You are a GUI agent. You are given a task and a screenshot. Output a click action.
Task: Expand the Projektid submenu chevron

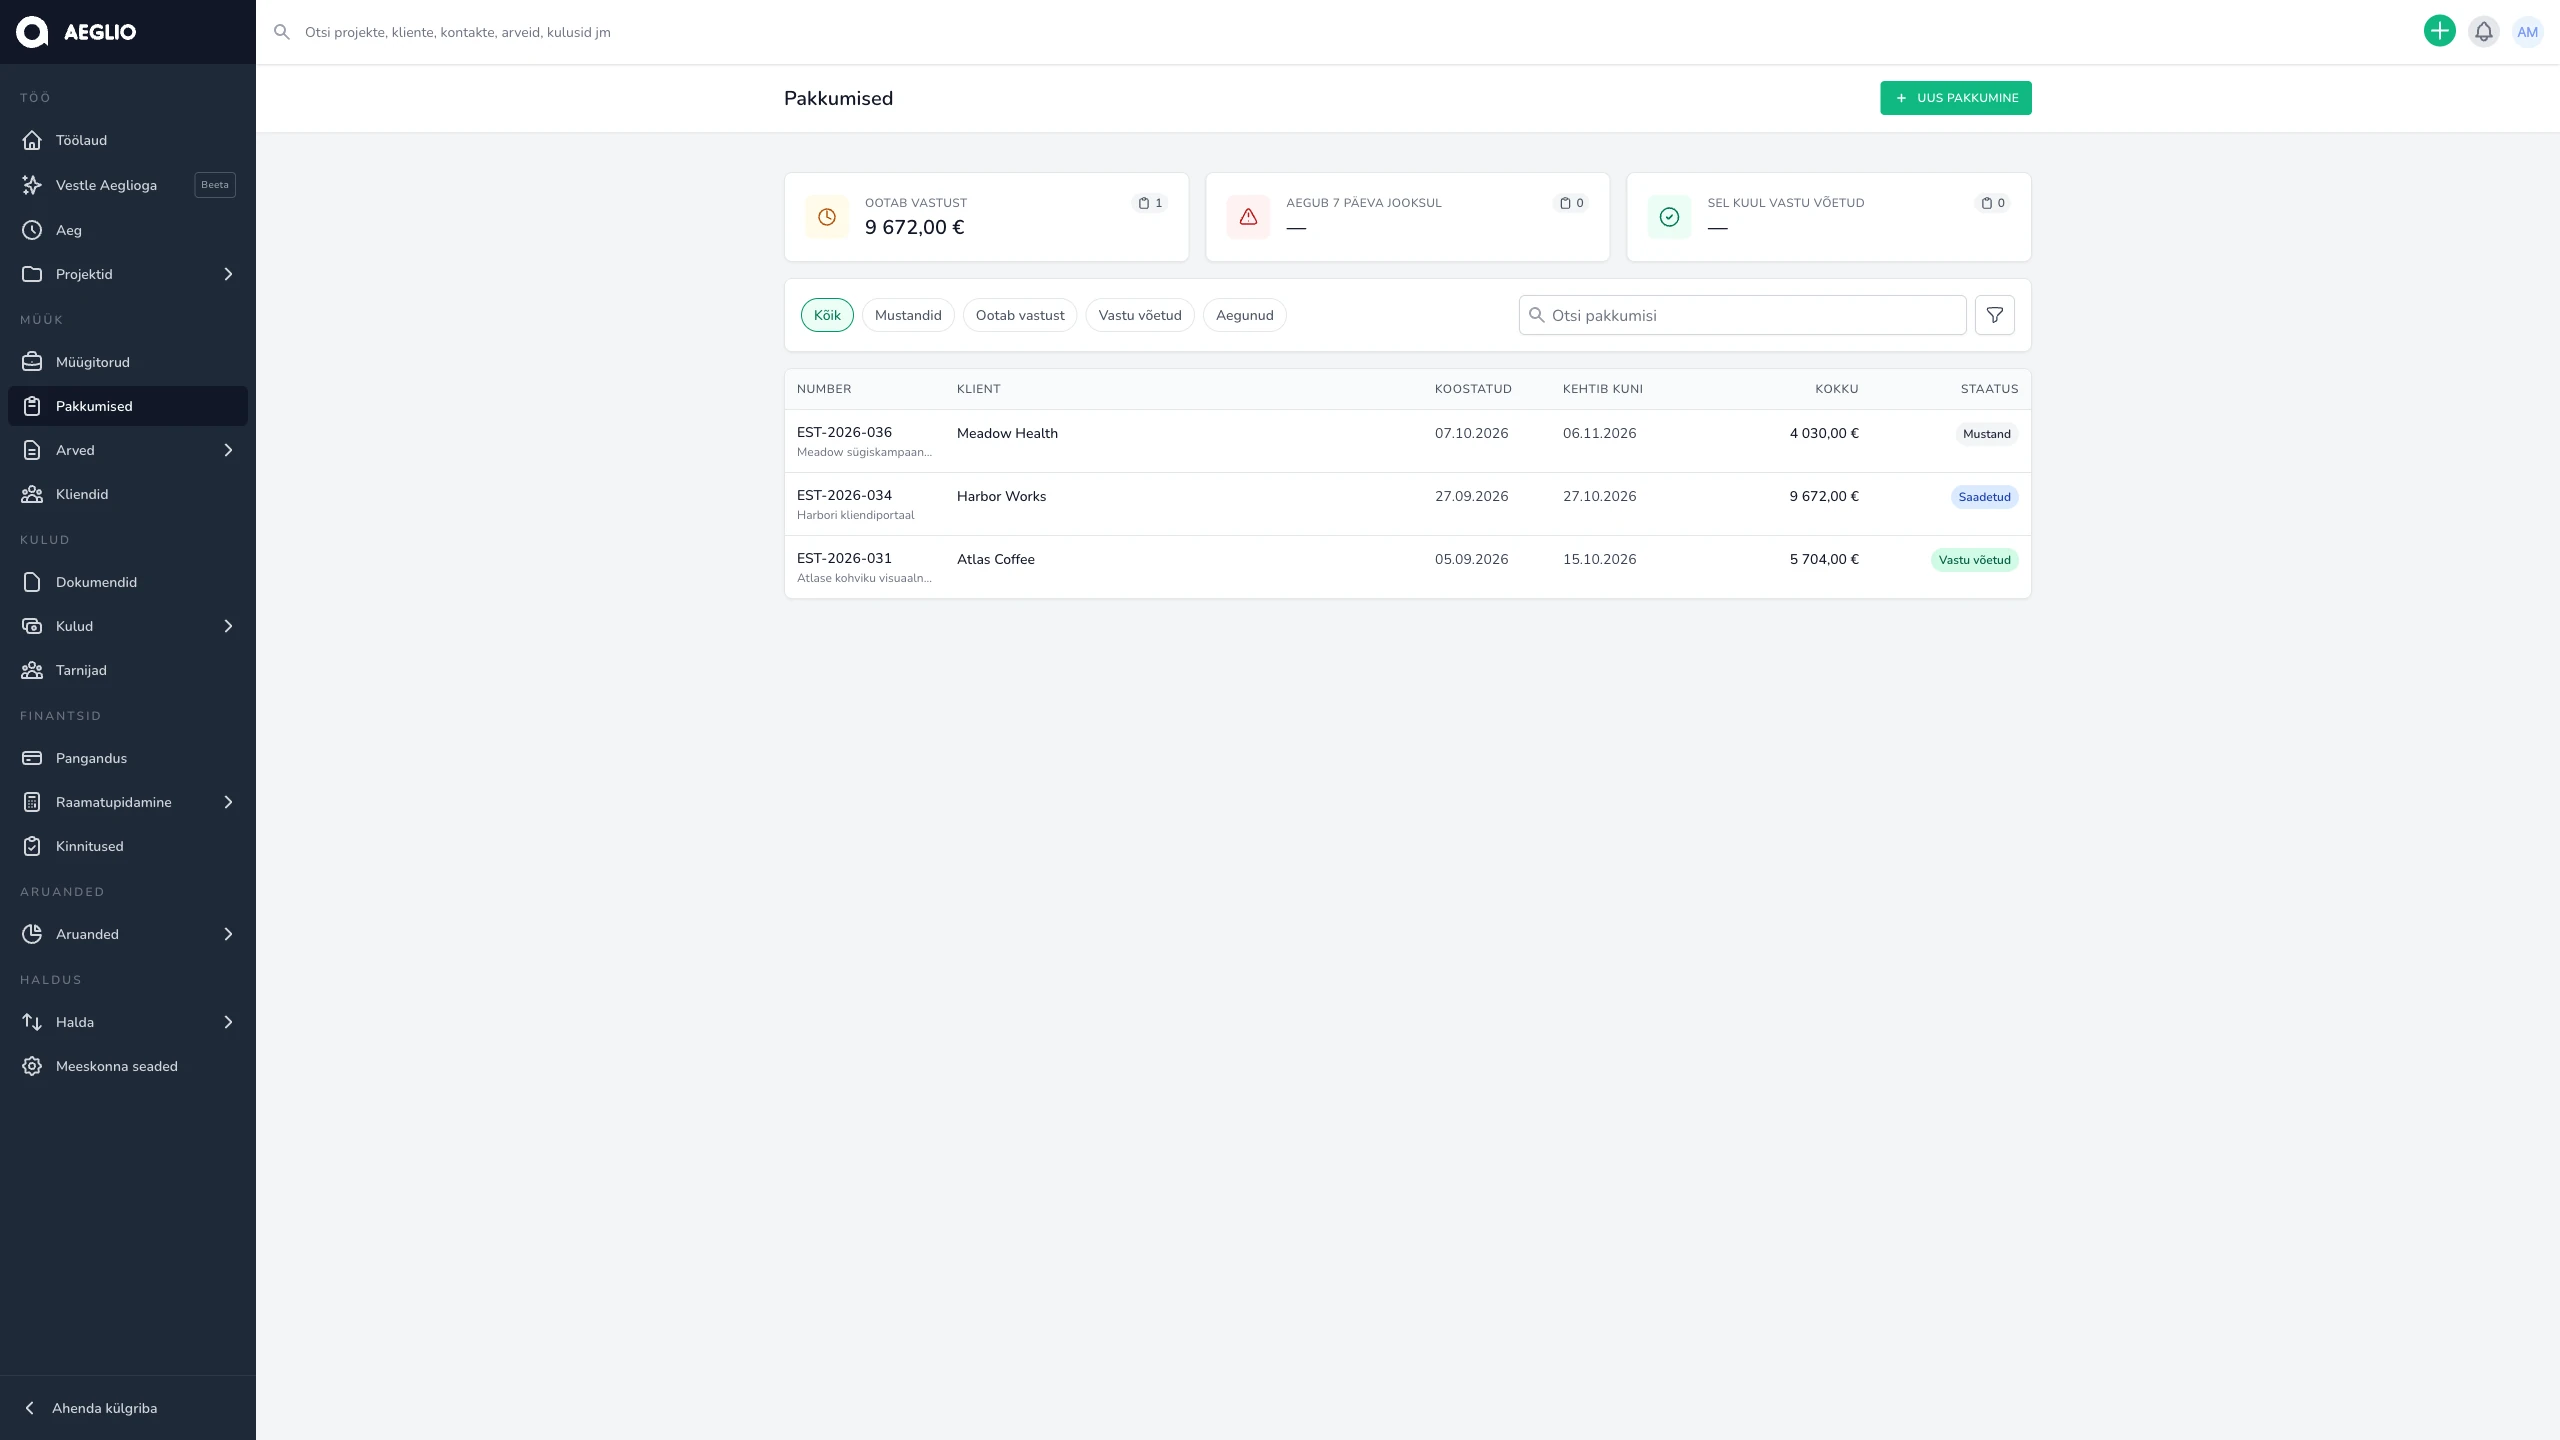228,274
